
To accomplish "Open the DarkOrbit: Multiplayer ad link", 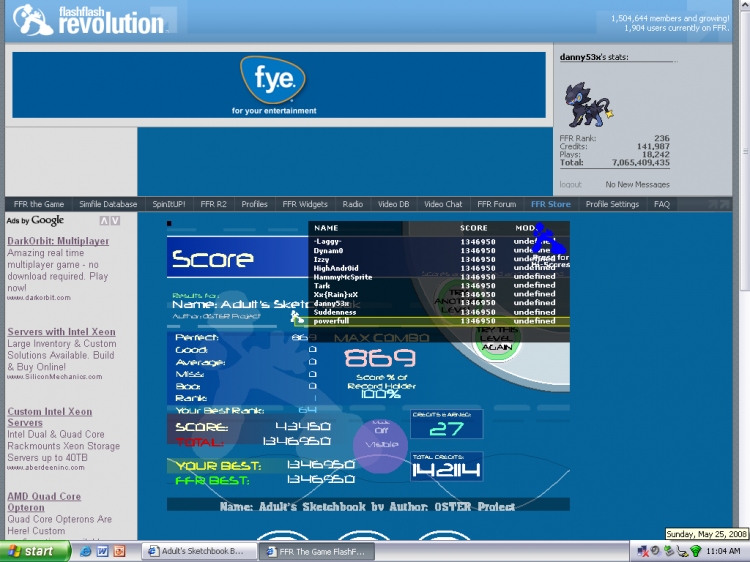I will tap(58, 241).
